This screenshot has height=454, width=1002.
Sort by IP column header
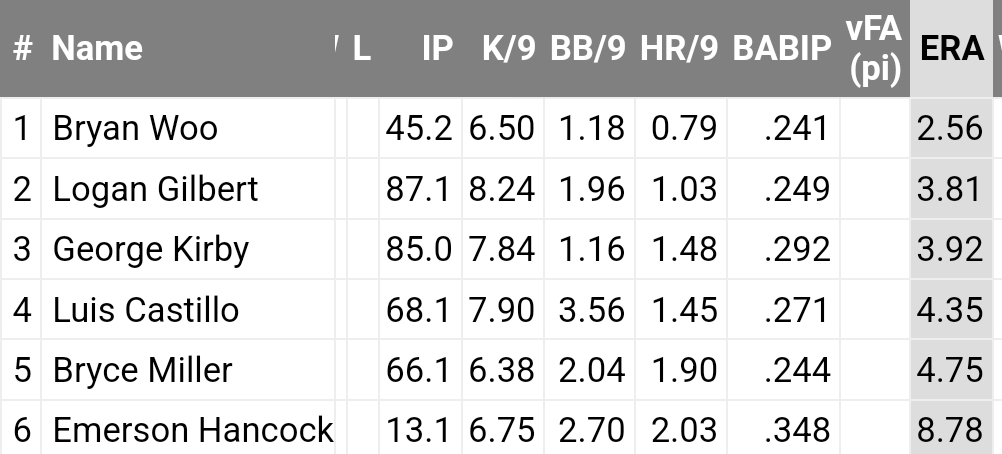point(438,49)
